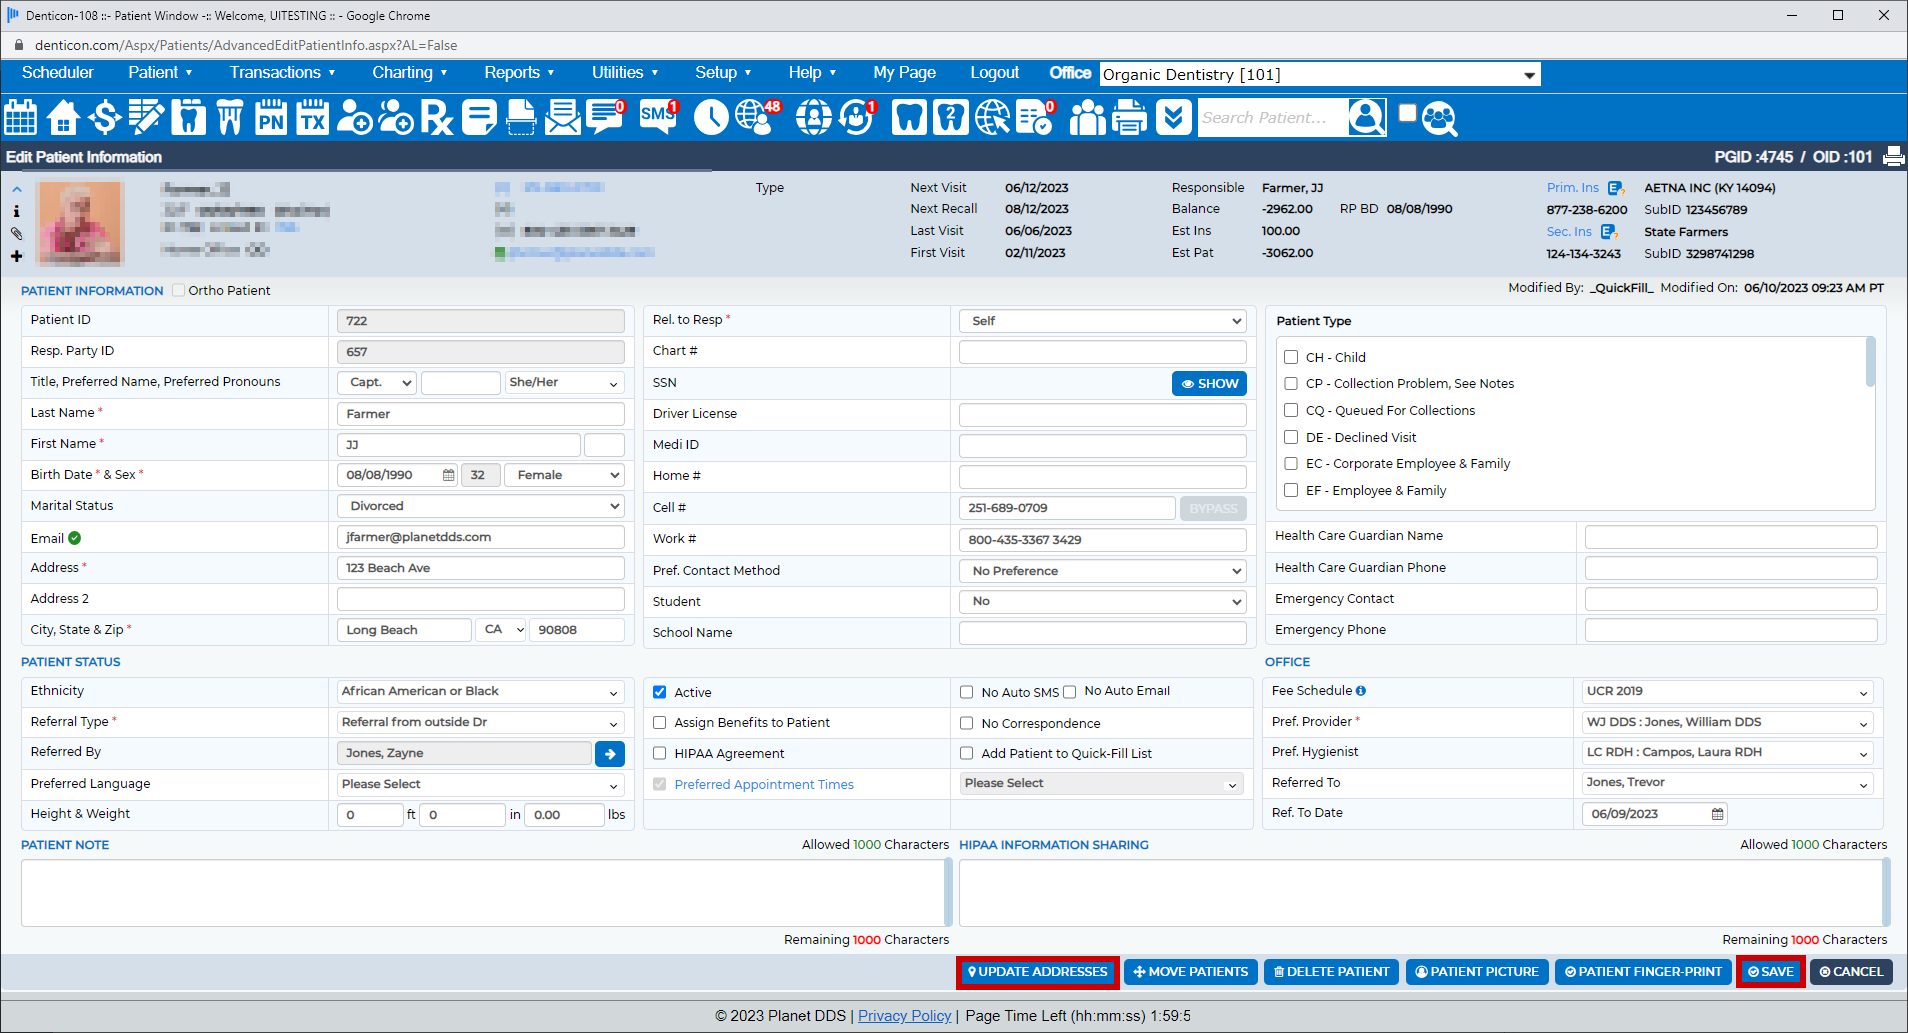The image size is (1908, 1033).
Task: Click the Cell # phone field
Action: 1066,508
